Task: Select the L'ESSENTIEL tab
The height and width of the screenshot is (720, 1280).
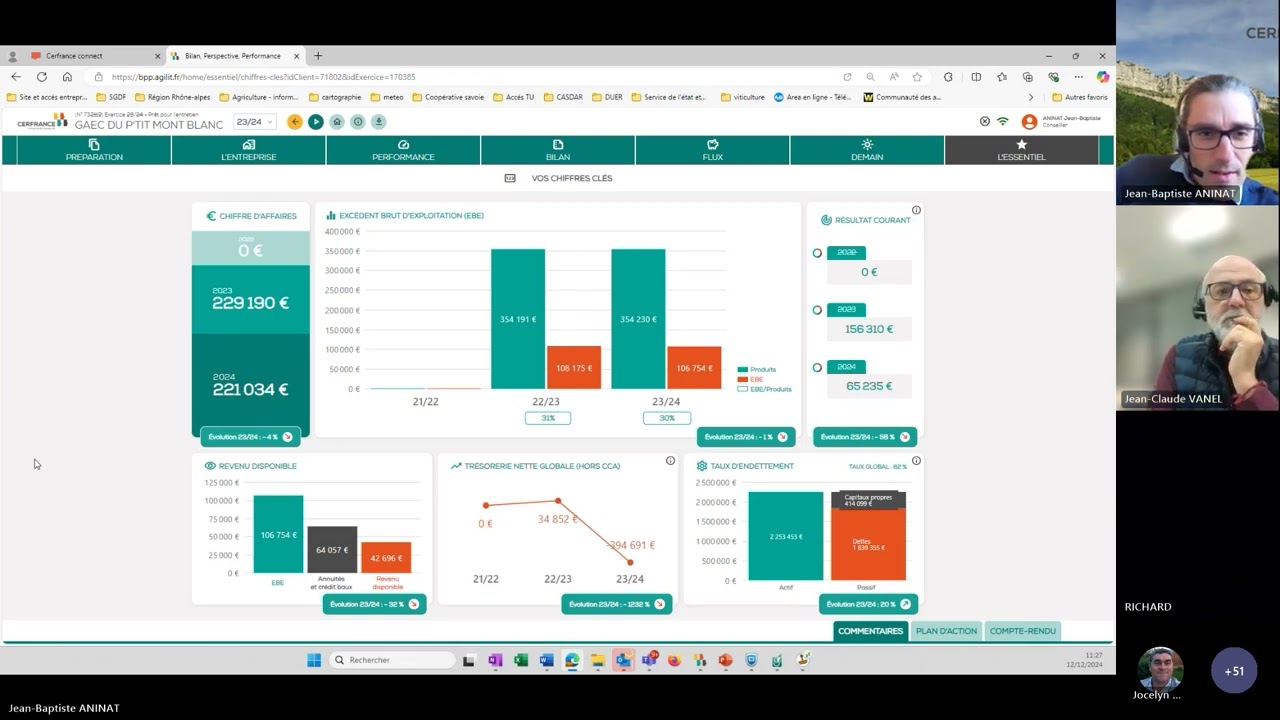Action: (1021, 150)
